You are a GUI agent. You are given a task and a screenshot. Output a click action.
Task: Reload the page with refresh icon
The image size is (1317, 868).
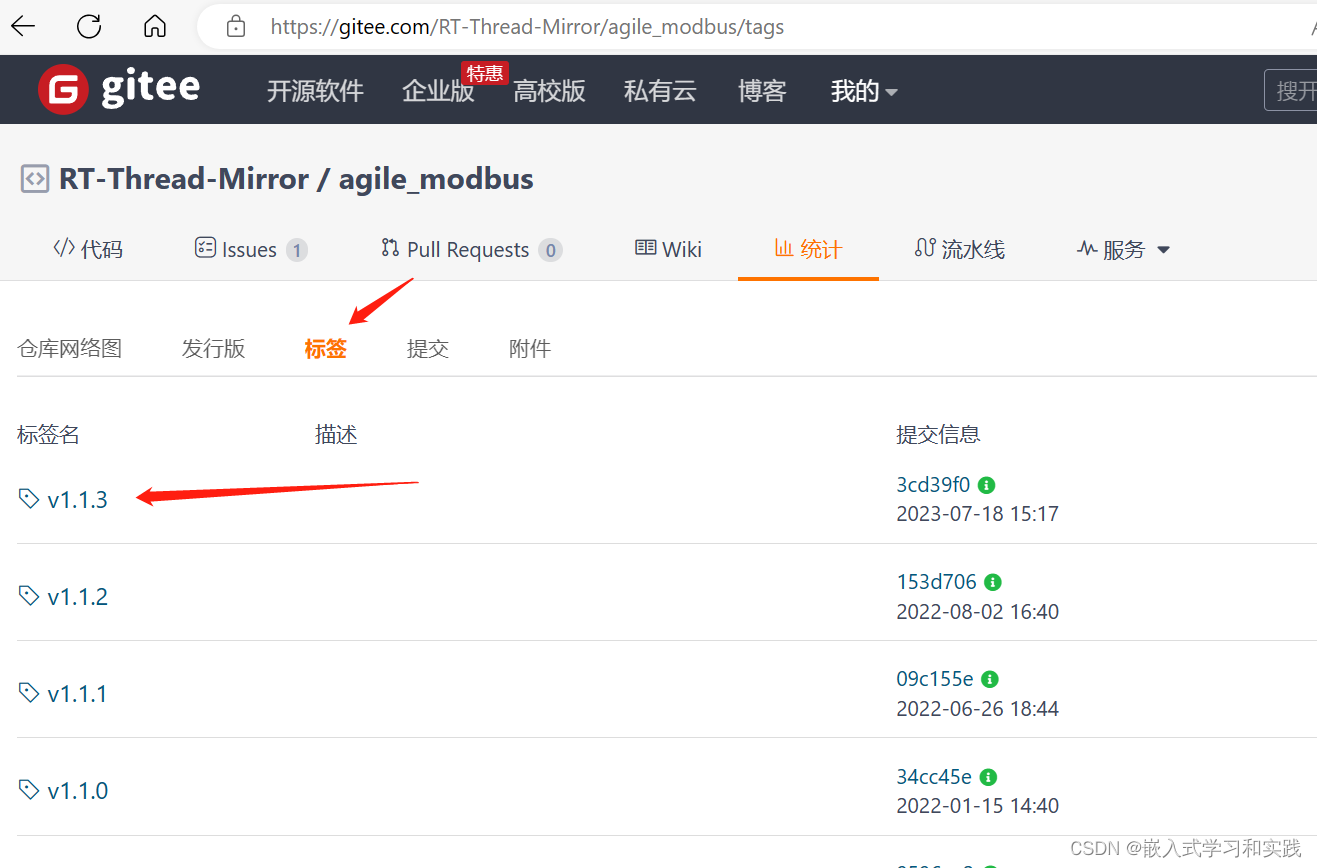point(89,26)
